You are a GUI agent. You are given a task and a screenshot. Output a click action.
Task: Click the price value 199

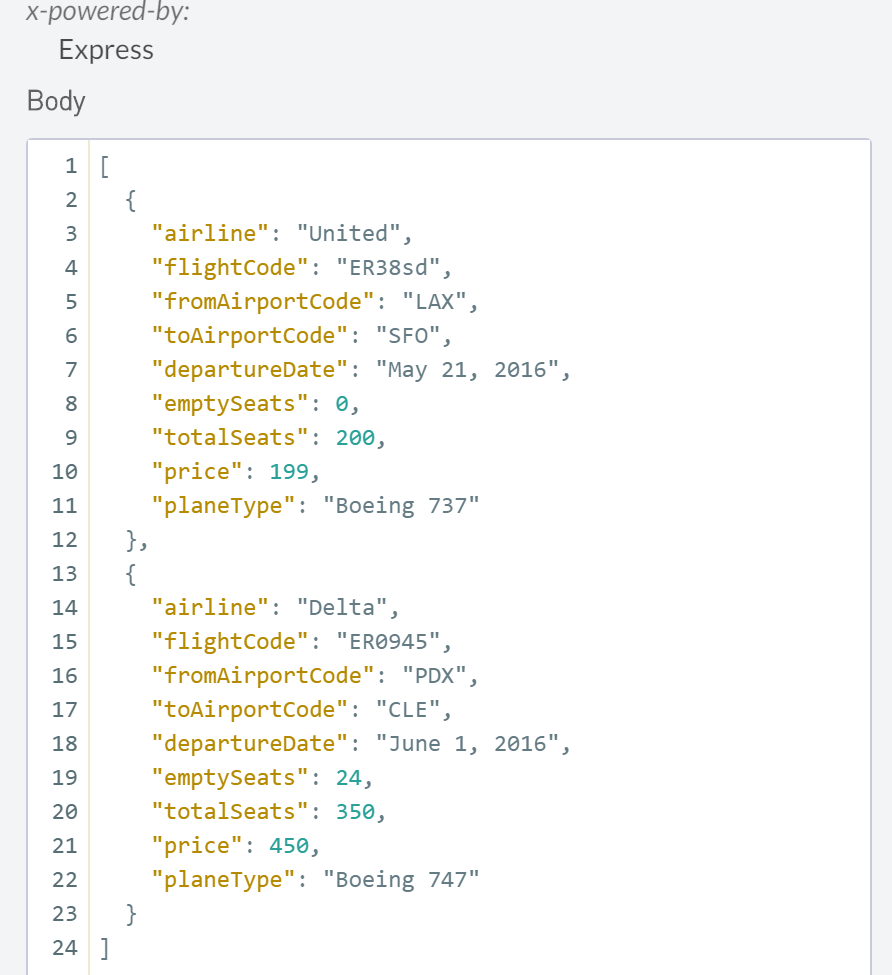tap(289, 471)
